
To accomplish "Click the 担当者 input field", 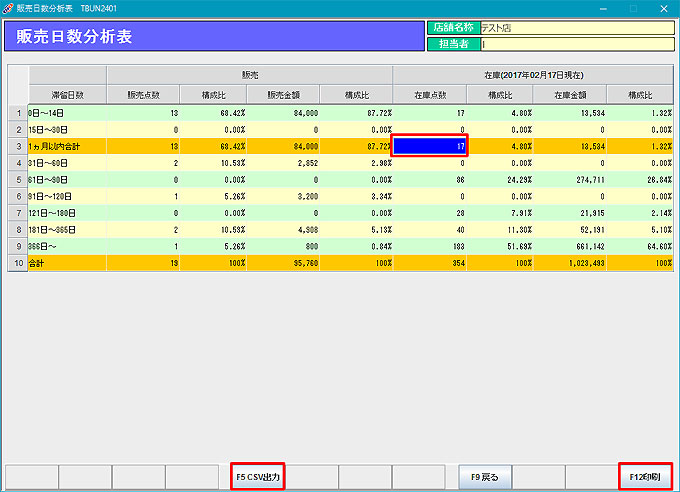I will point(575,44).
